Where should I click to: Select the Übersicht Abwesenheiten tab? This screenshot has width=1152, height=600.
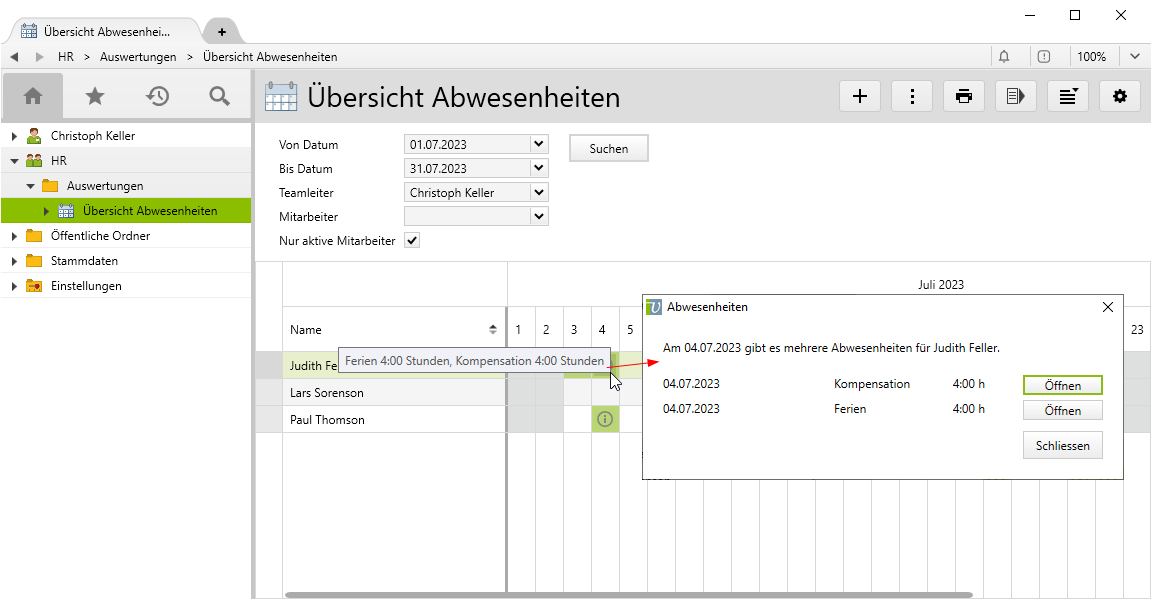point(103,31)
